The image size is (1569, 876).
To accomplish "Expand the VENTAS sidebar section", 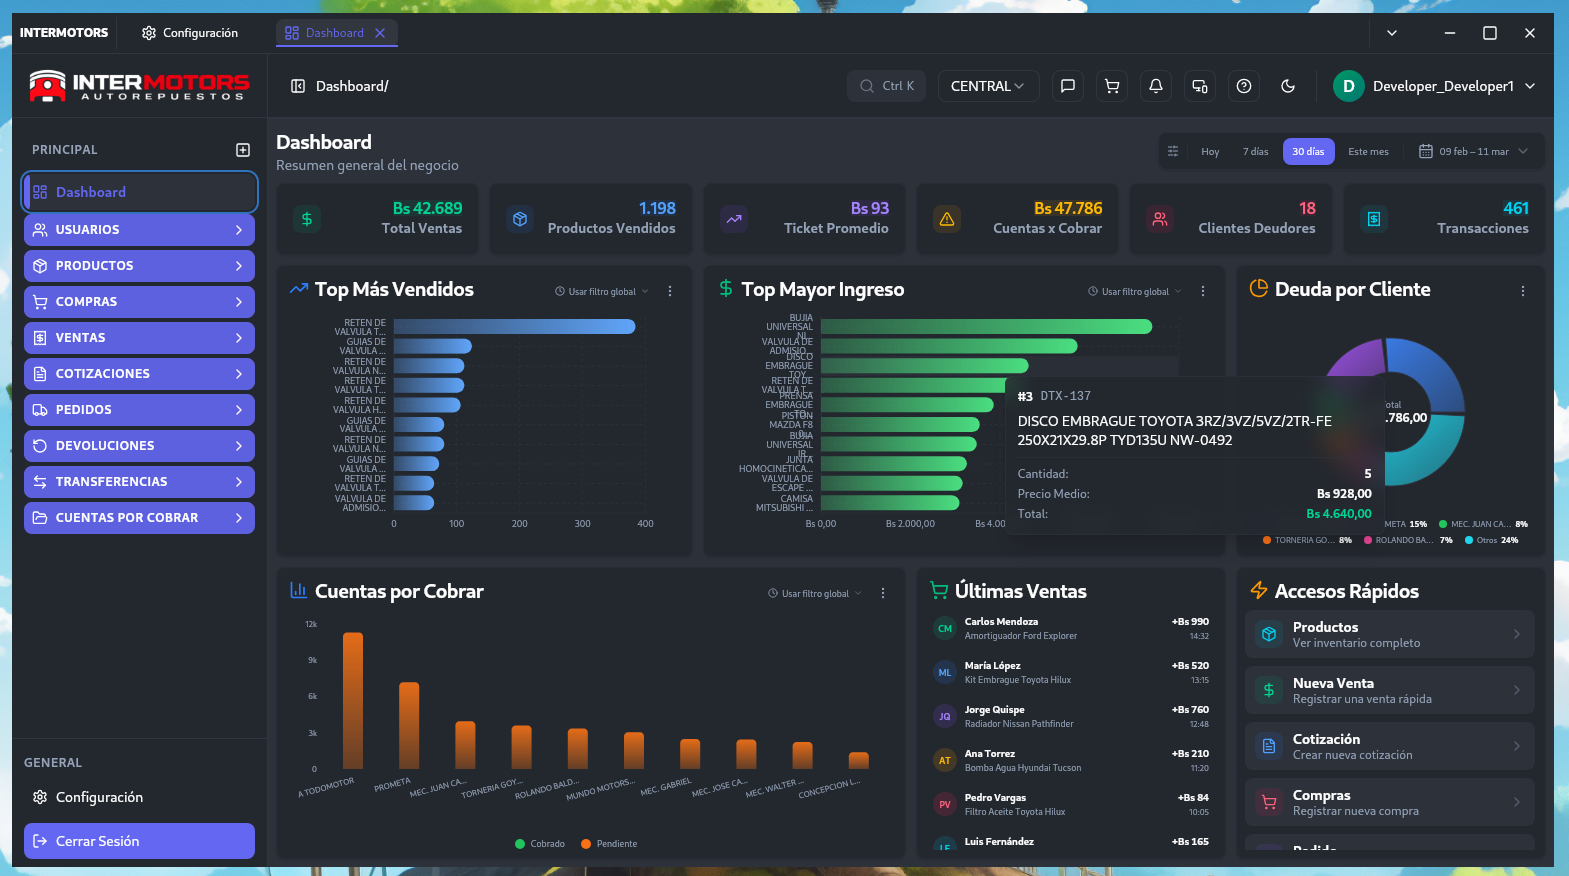I will [139, 338].
